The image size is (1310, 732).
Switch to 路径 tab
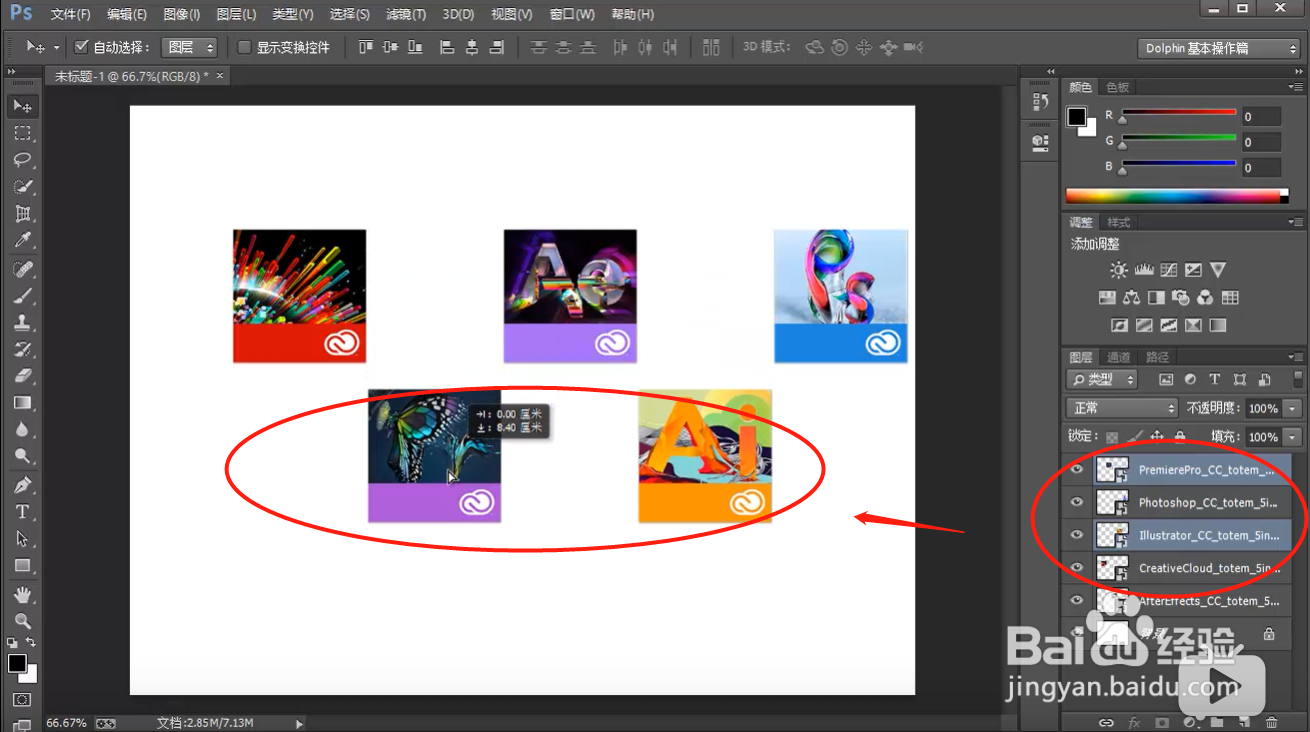tap(1157, 357)
